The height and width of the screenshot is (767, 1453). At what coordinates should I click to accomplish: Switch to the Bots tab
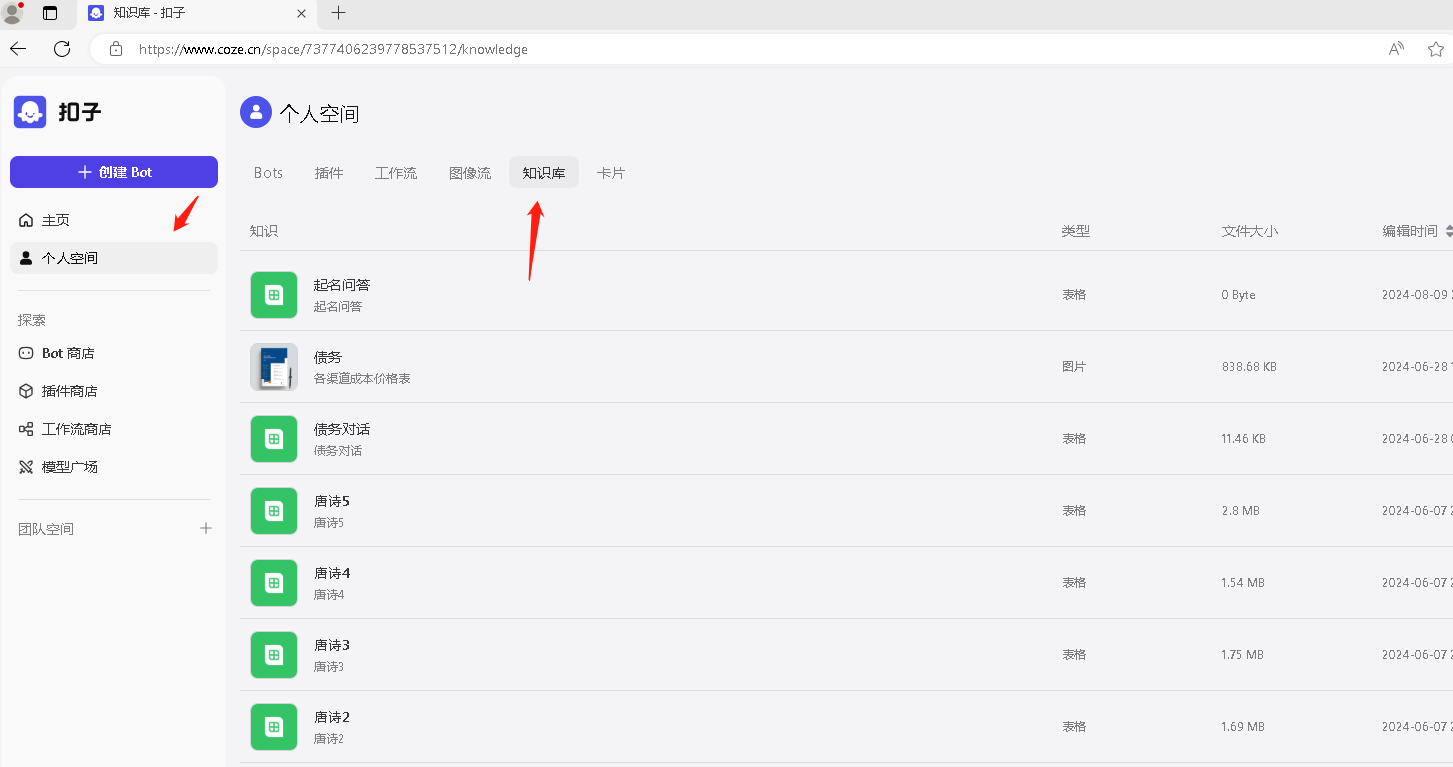click(268, 173)
